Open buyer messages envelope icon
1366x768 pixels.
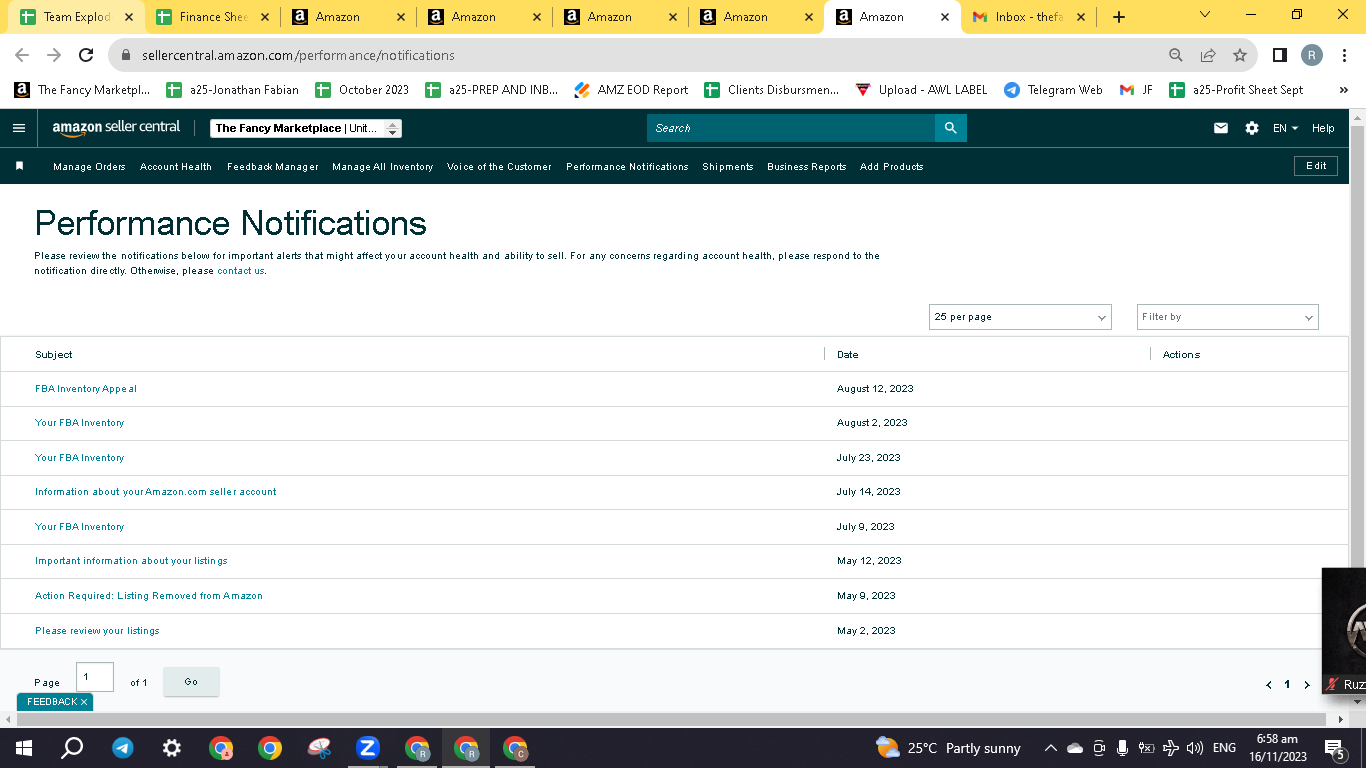(x=1221, y=128)
